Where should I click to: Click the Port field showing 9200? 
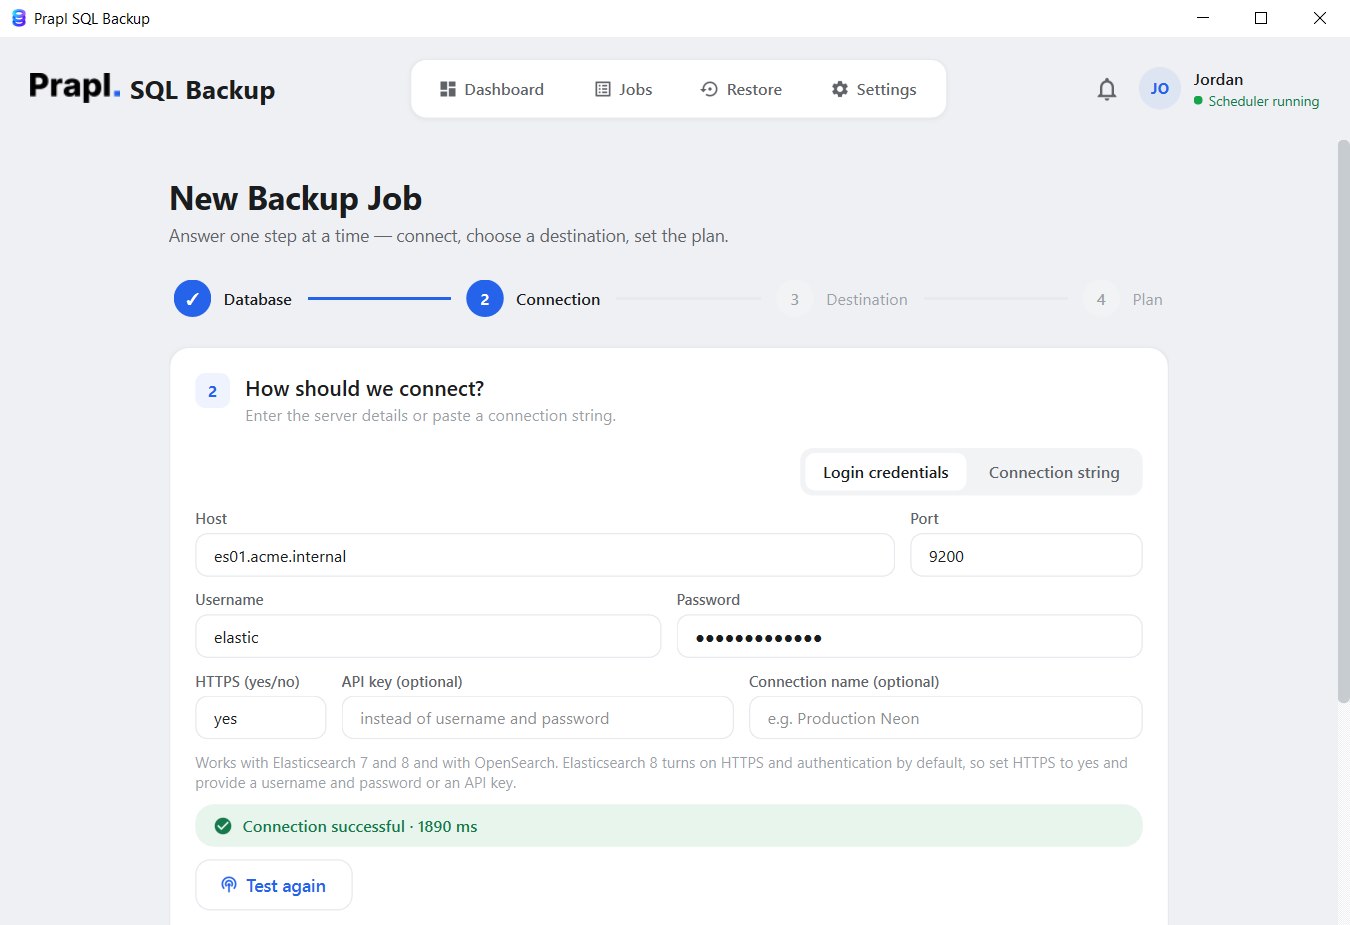point(1026,555)
